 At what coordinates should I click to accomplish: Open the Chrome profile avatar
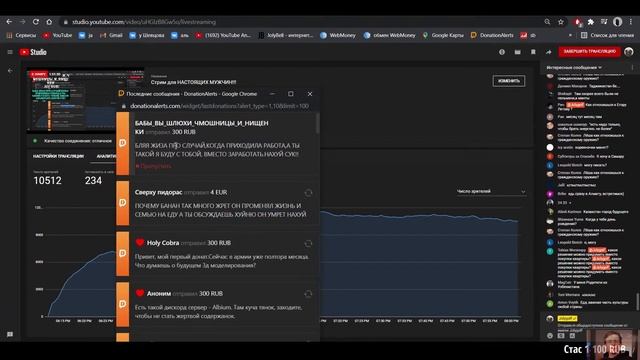click(x=618, y=22)
